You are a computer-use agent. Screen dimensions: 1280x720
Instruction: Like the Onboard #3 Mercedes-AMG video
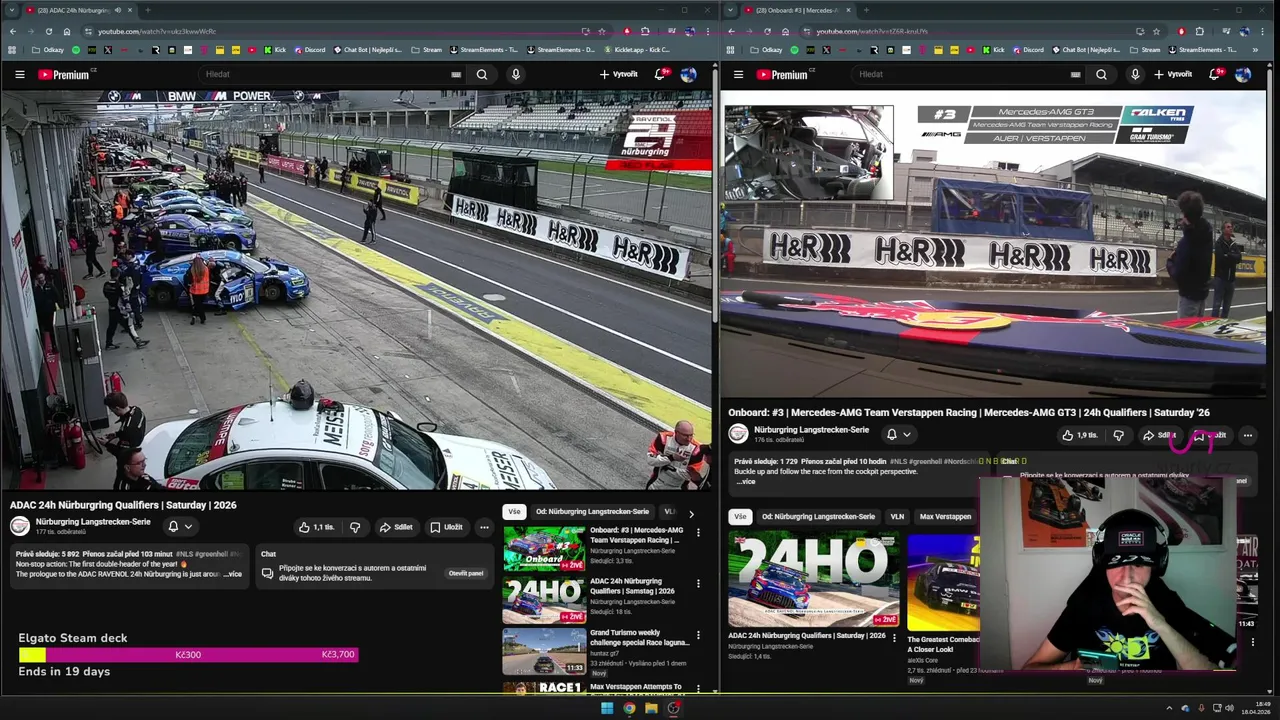(x=1080, y=435)
